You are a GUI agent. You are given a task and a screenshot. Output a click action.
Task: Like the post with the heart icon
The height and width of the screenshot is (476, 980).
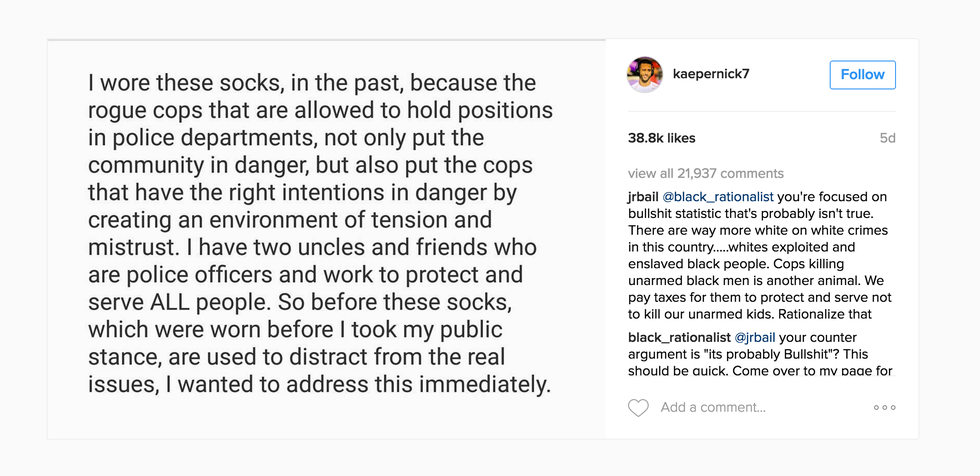tap(638, 407)
